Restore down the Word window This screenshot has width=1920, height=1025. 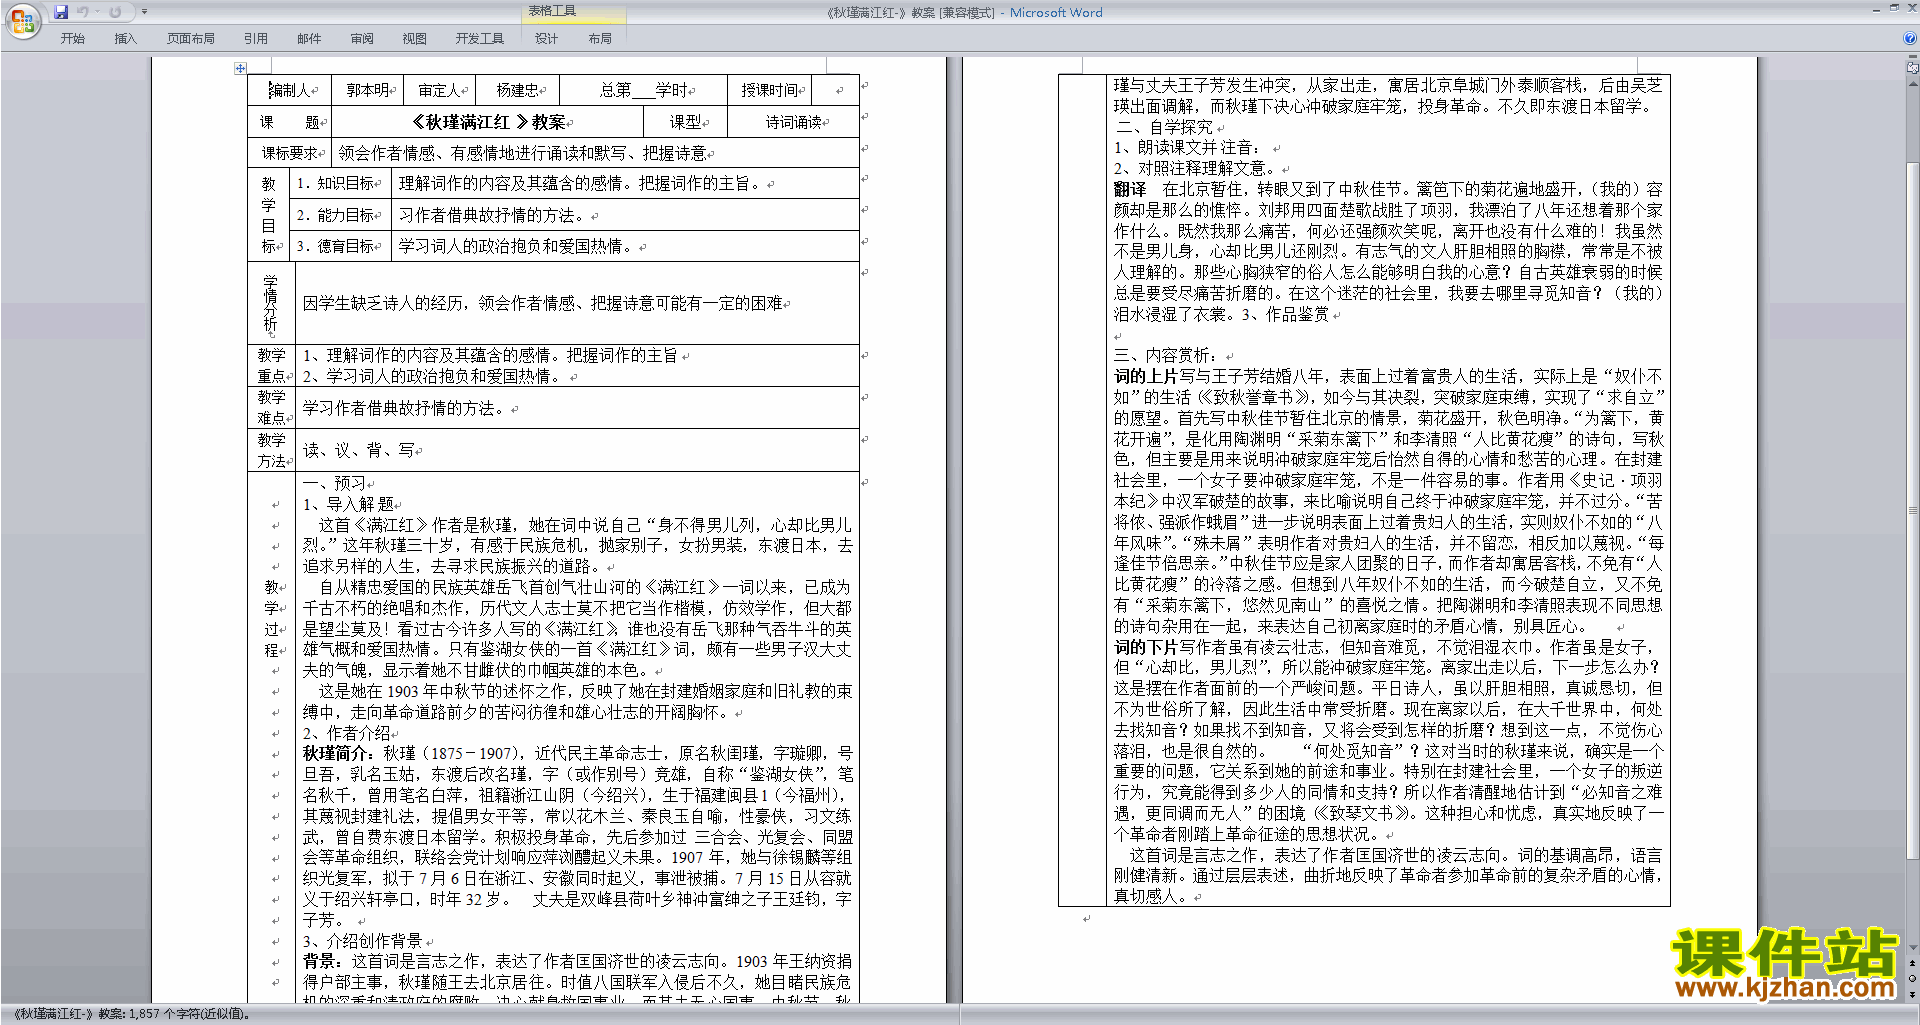[x=1894, y=8]
